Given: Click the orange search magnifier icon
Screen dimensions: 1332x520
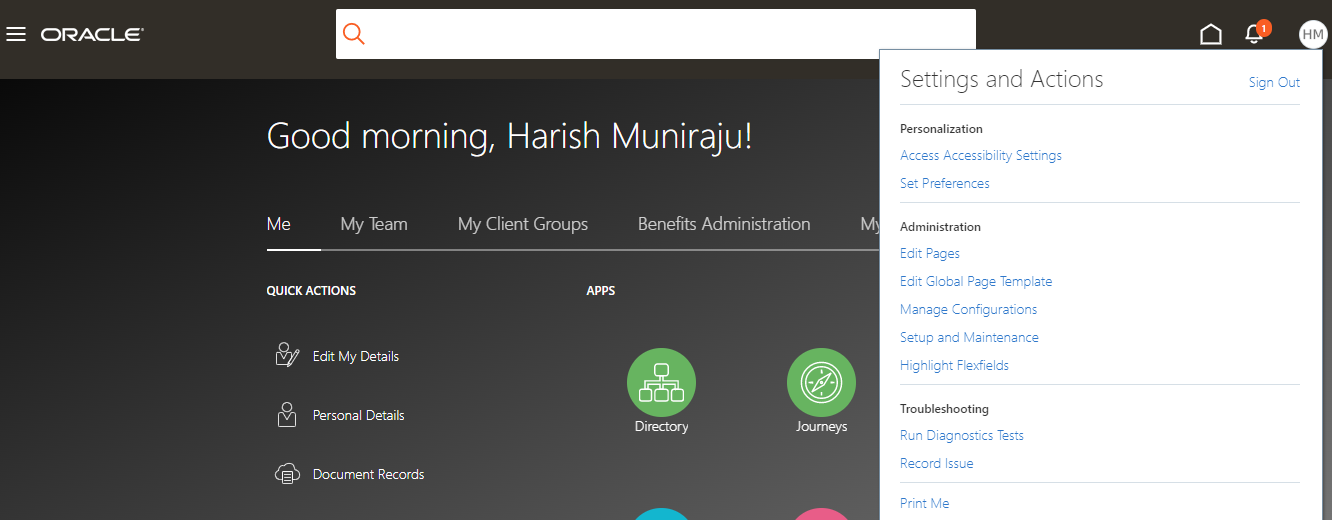Looking at the screenshot, I should pyautogui.click(x=354, y=34).
